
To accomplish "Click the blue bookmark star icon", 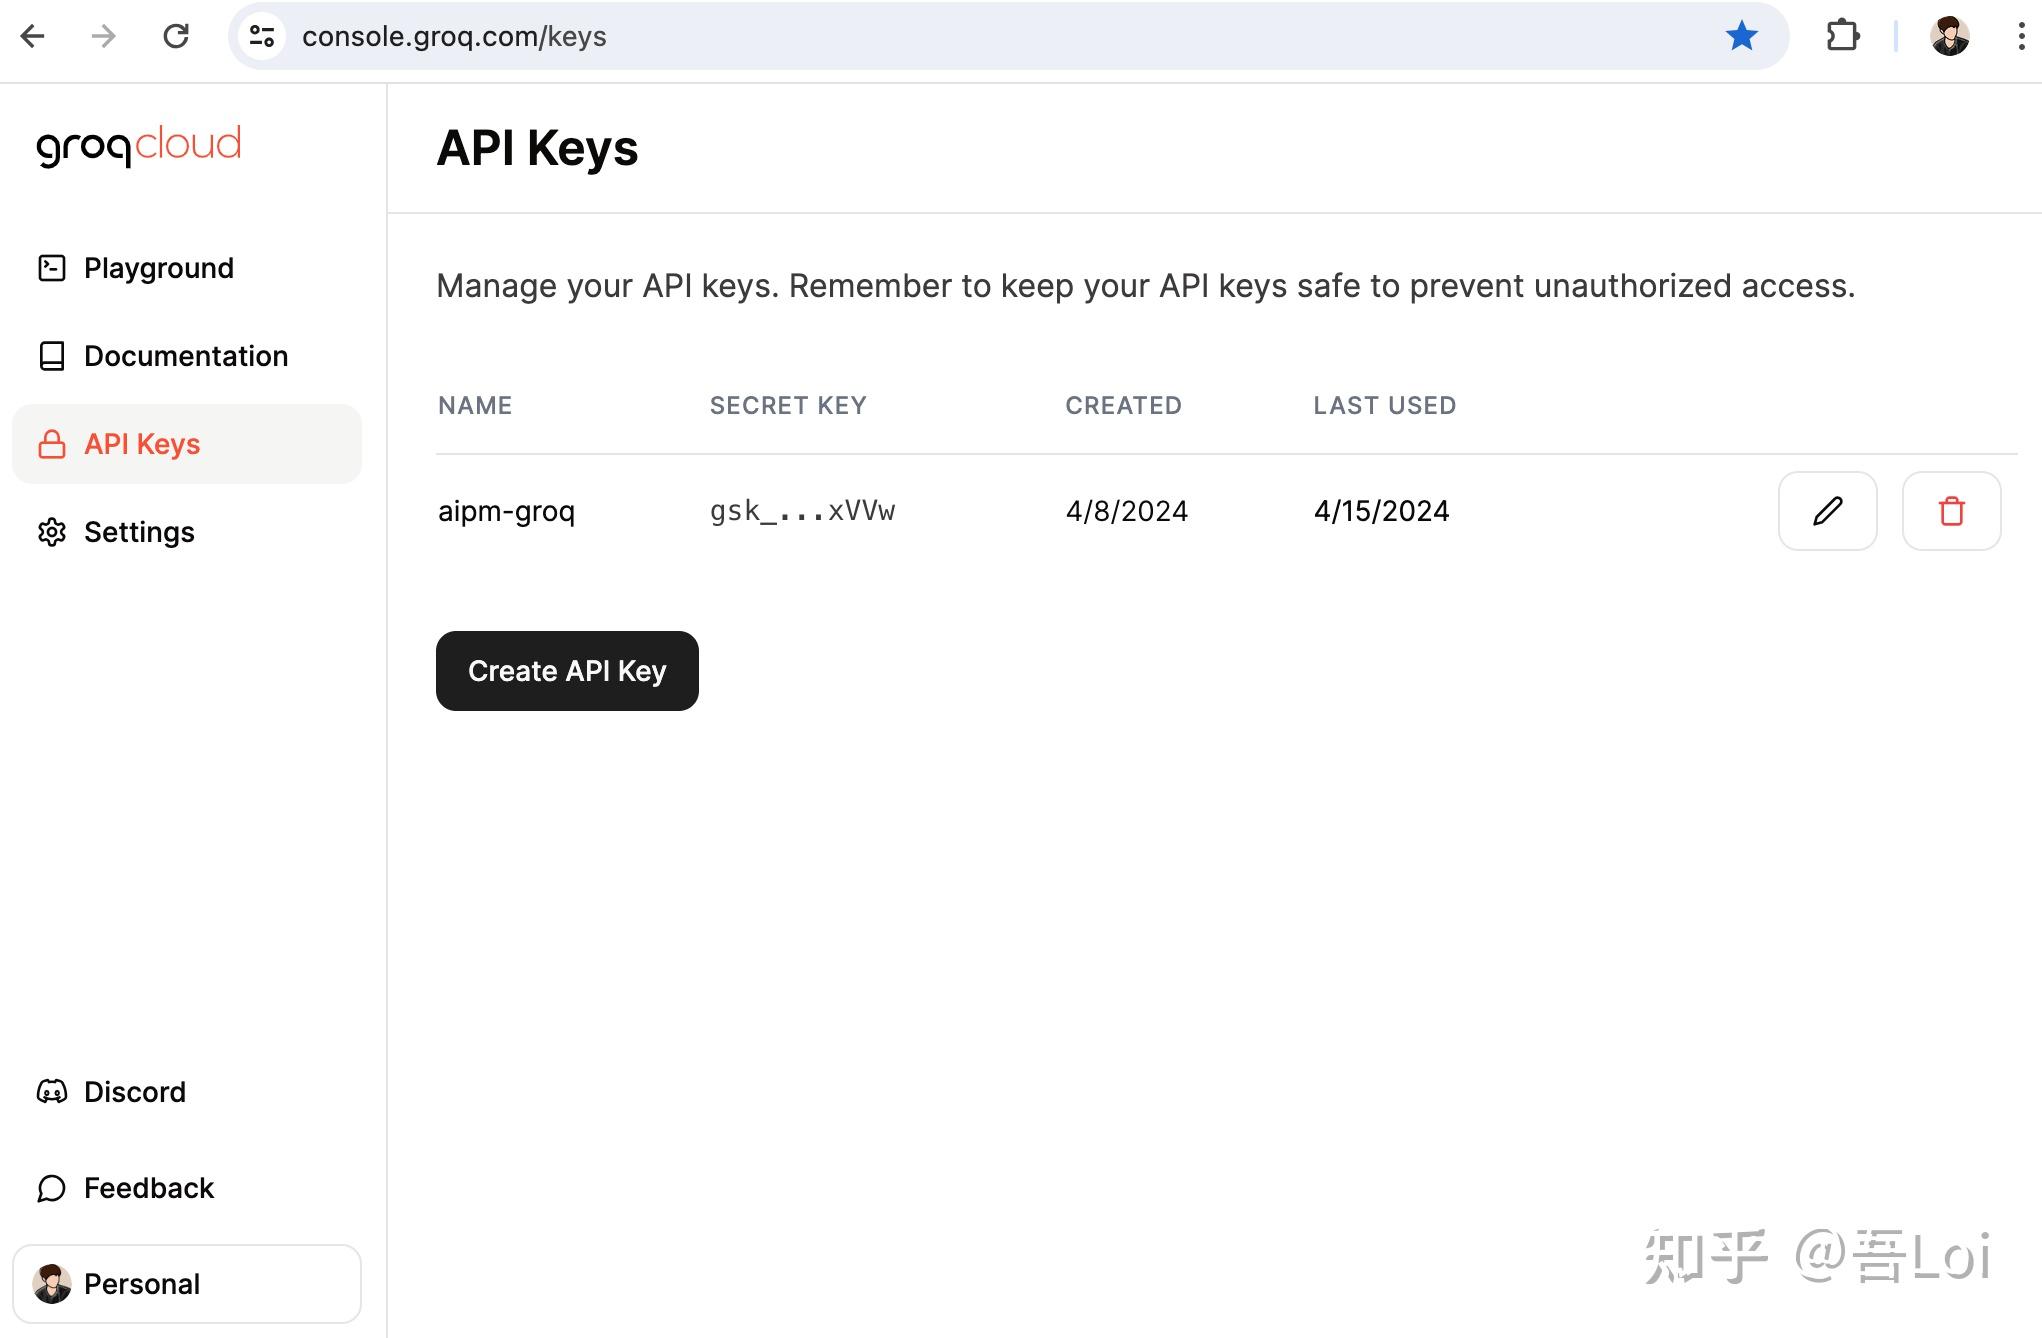I will 1741,37.
